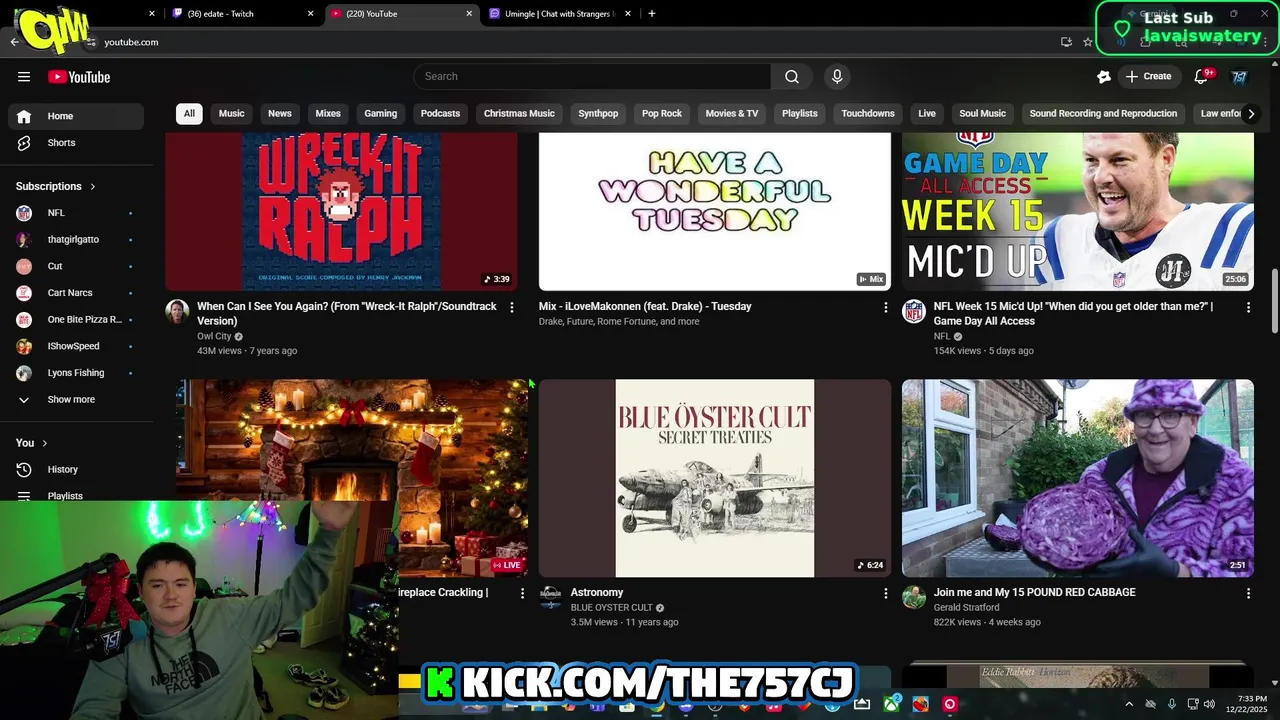
Task: Expand the You section chevron
Action: tap(45, 443)
